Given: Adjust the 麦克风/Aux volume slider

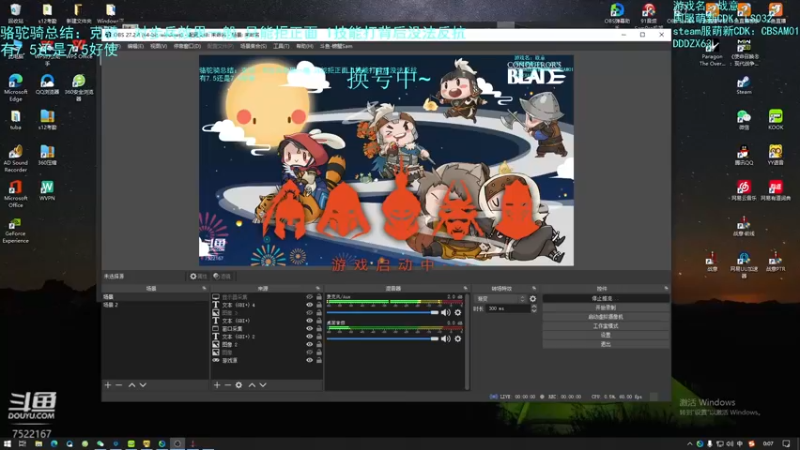Looking at the screenshot, I should point(383,312).
